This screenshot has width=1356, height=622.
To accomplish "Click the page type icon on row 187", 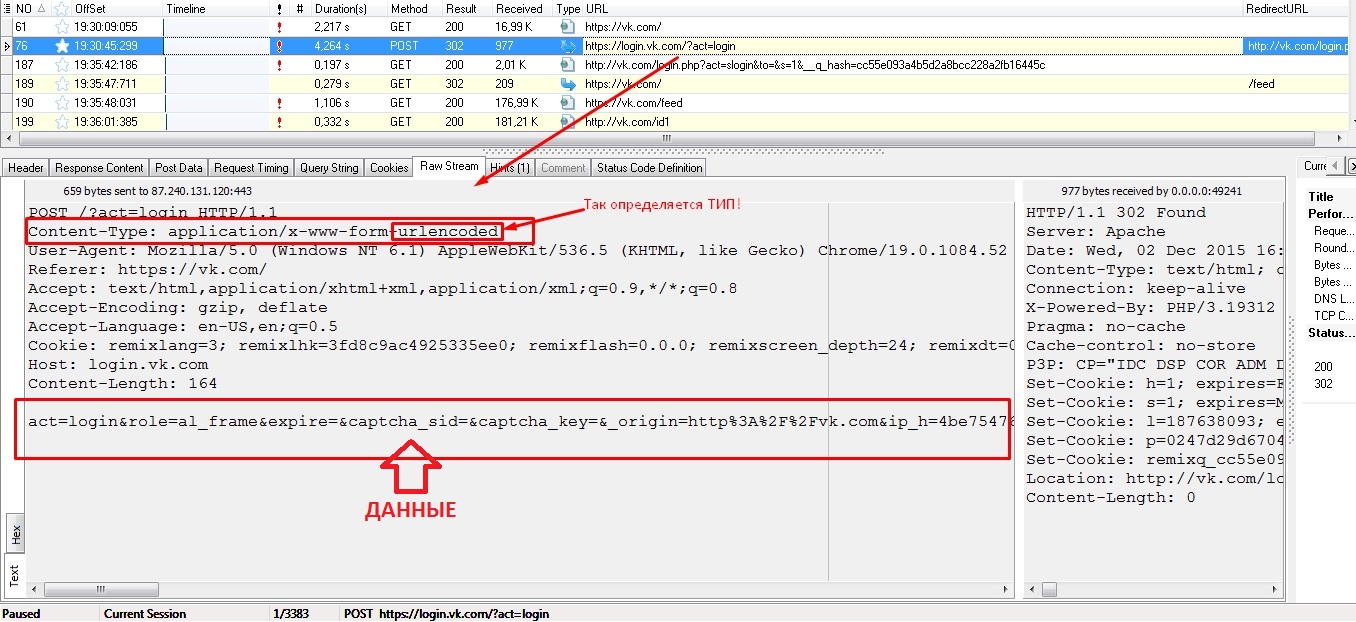I will click(568, 65).
